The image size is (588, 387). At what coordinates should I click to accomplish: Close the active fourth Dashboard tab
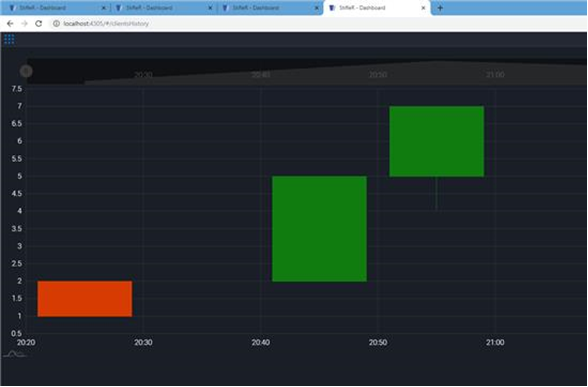pos(423,8)
